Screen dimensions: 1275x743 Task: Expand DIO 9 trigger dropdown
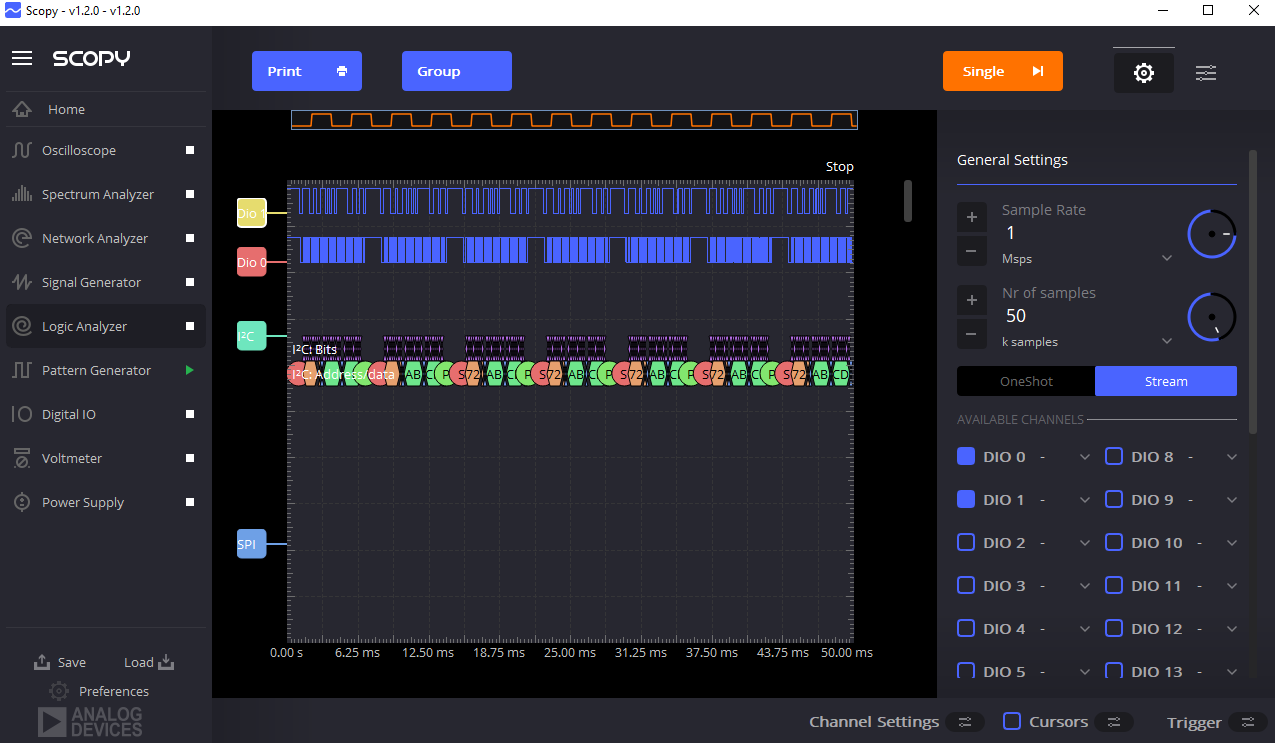click(x=1232, y=500)
